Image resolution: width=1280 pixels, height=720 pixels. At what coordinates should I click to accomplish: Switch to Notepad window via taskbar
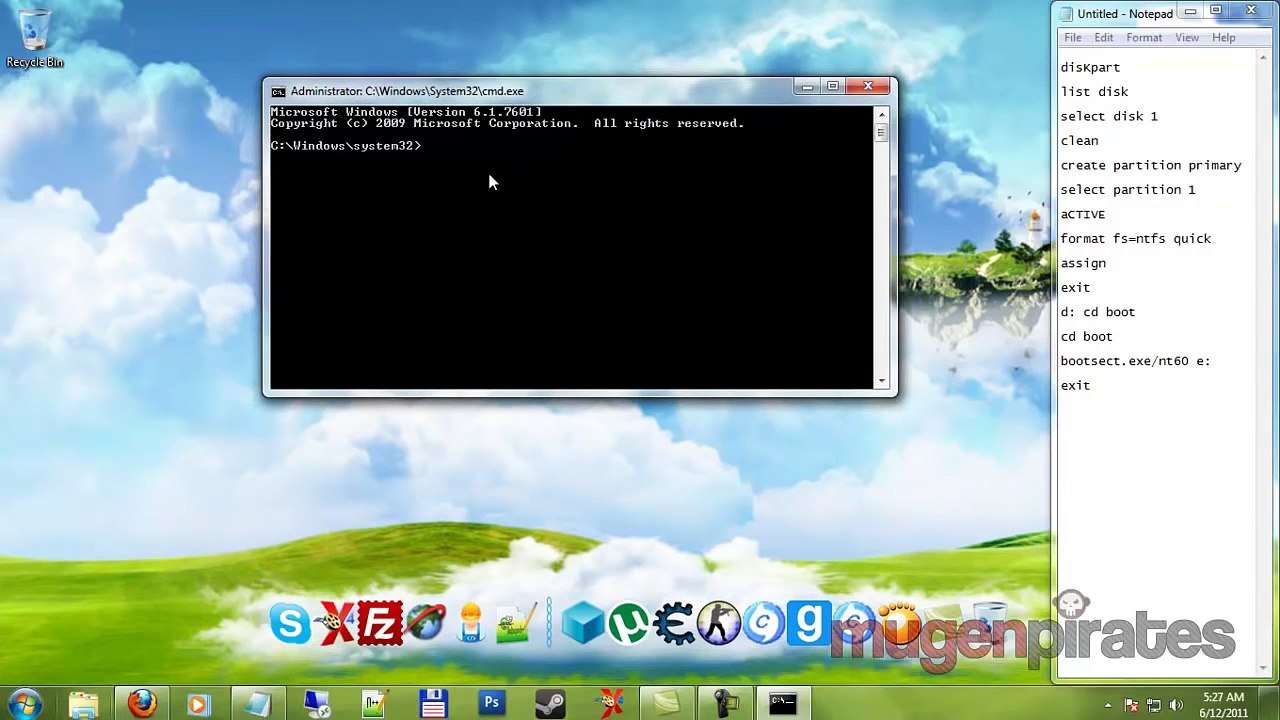click(x=258, y=703)
